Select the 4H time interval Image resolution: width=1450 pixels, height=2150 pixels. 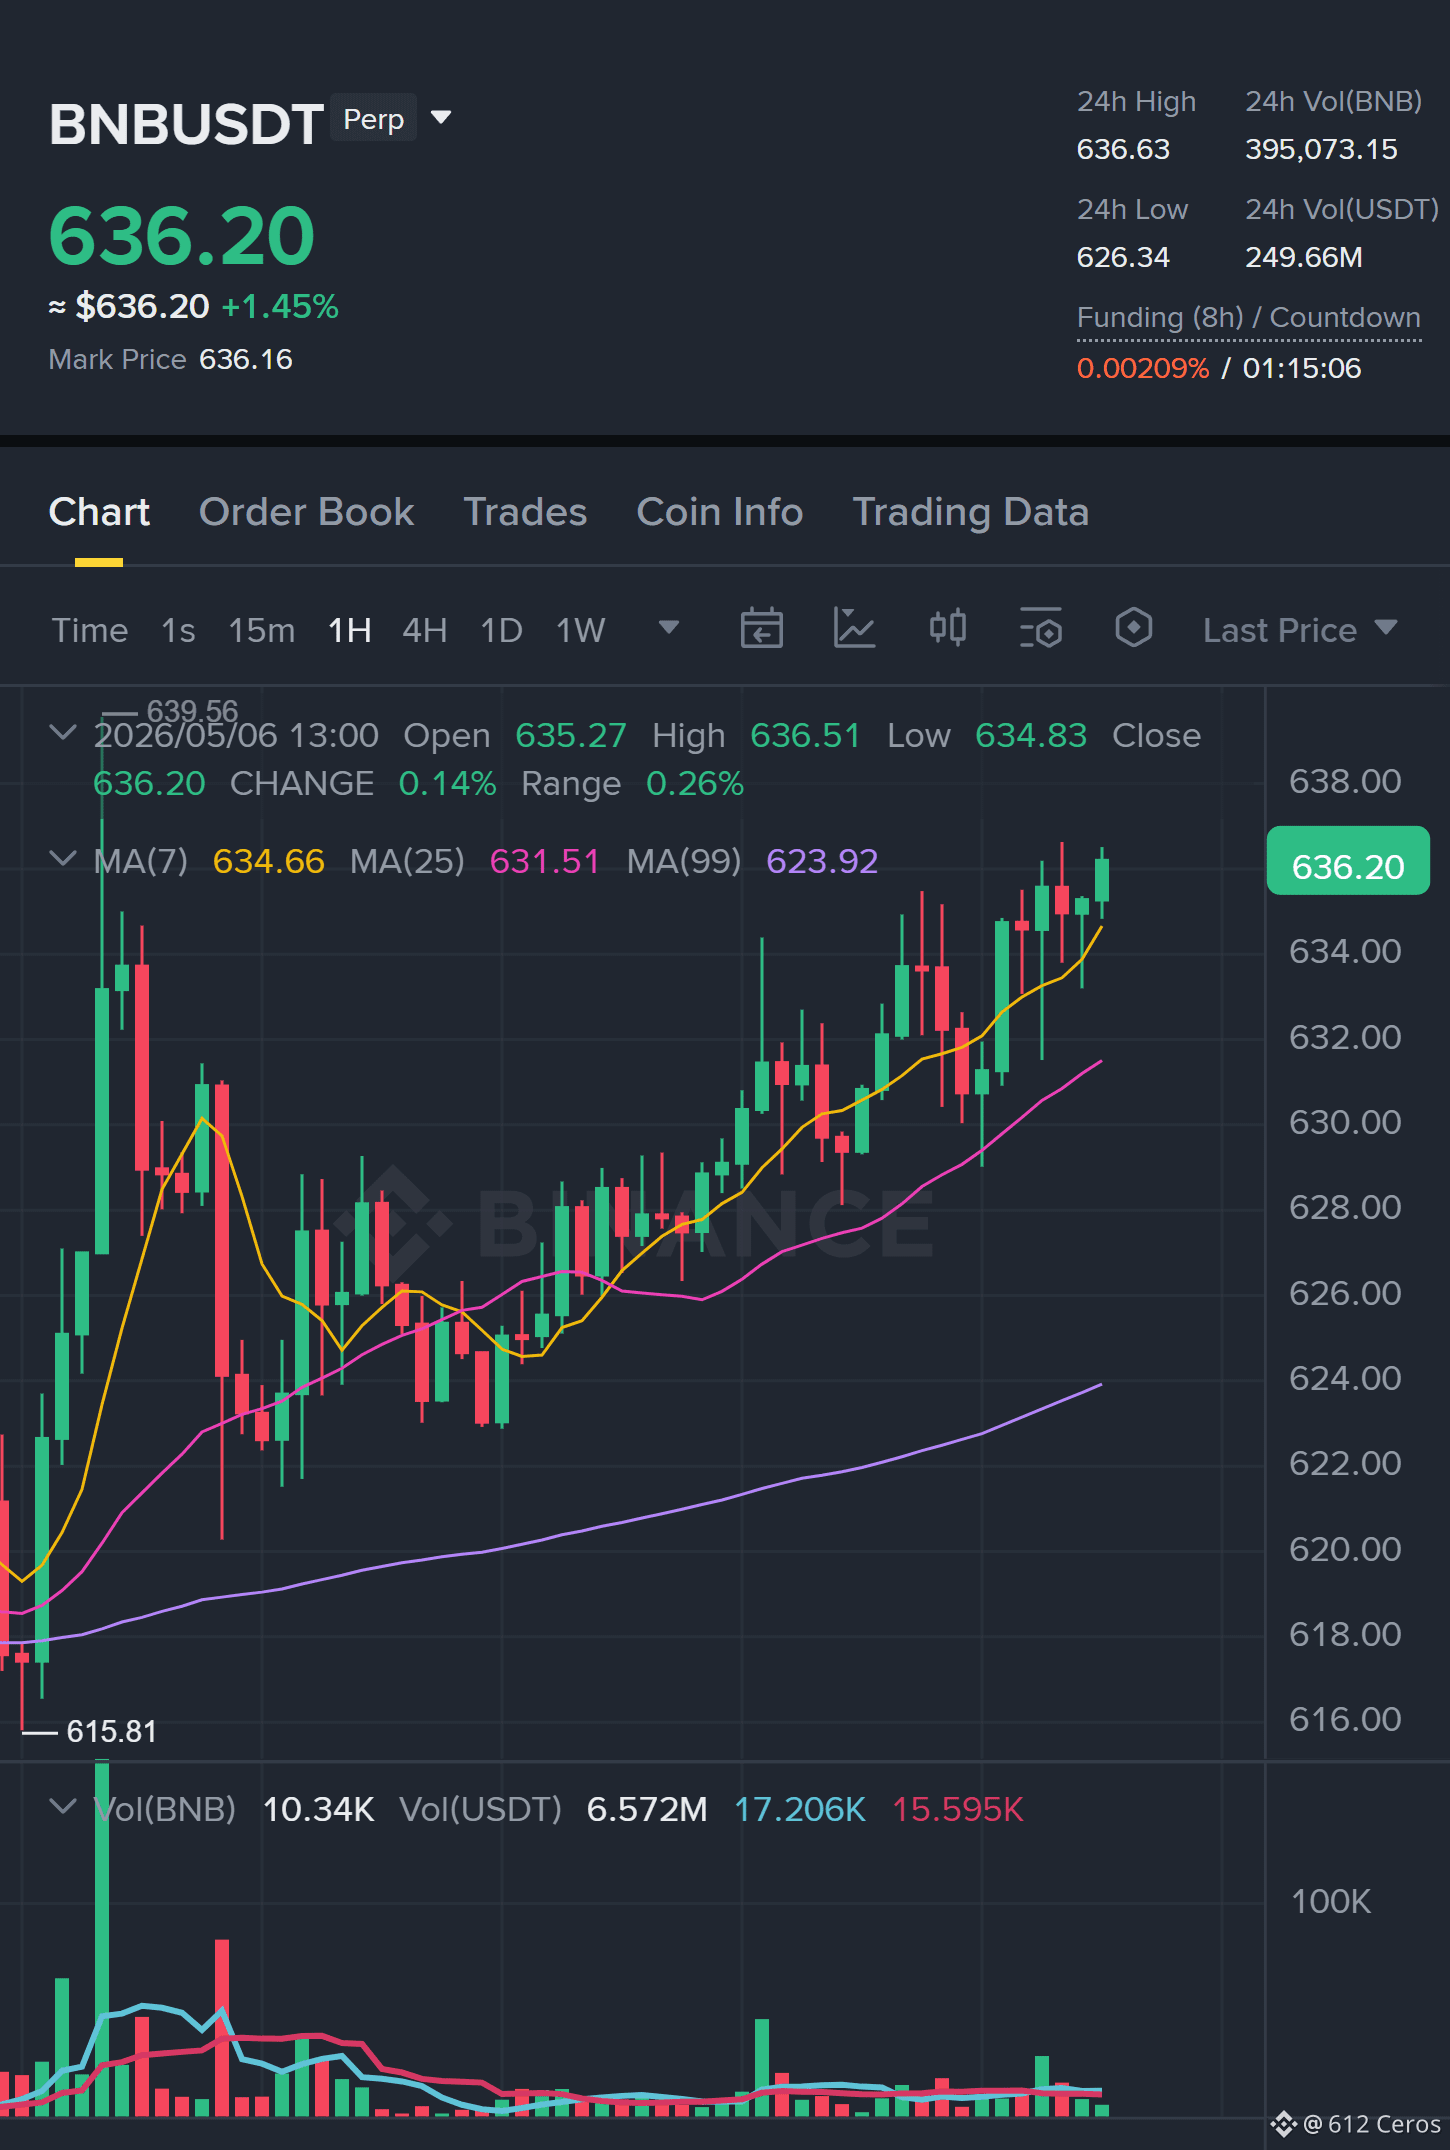click(425, 630)
